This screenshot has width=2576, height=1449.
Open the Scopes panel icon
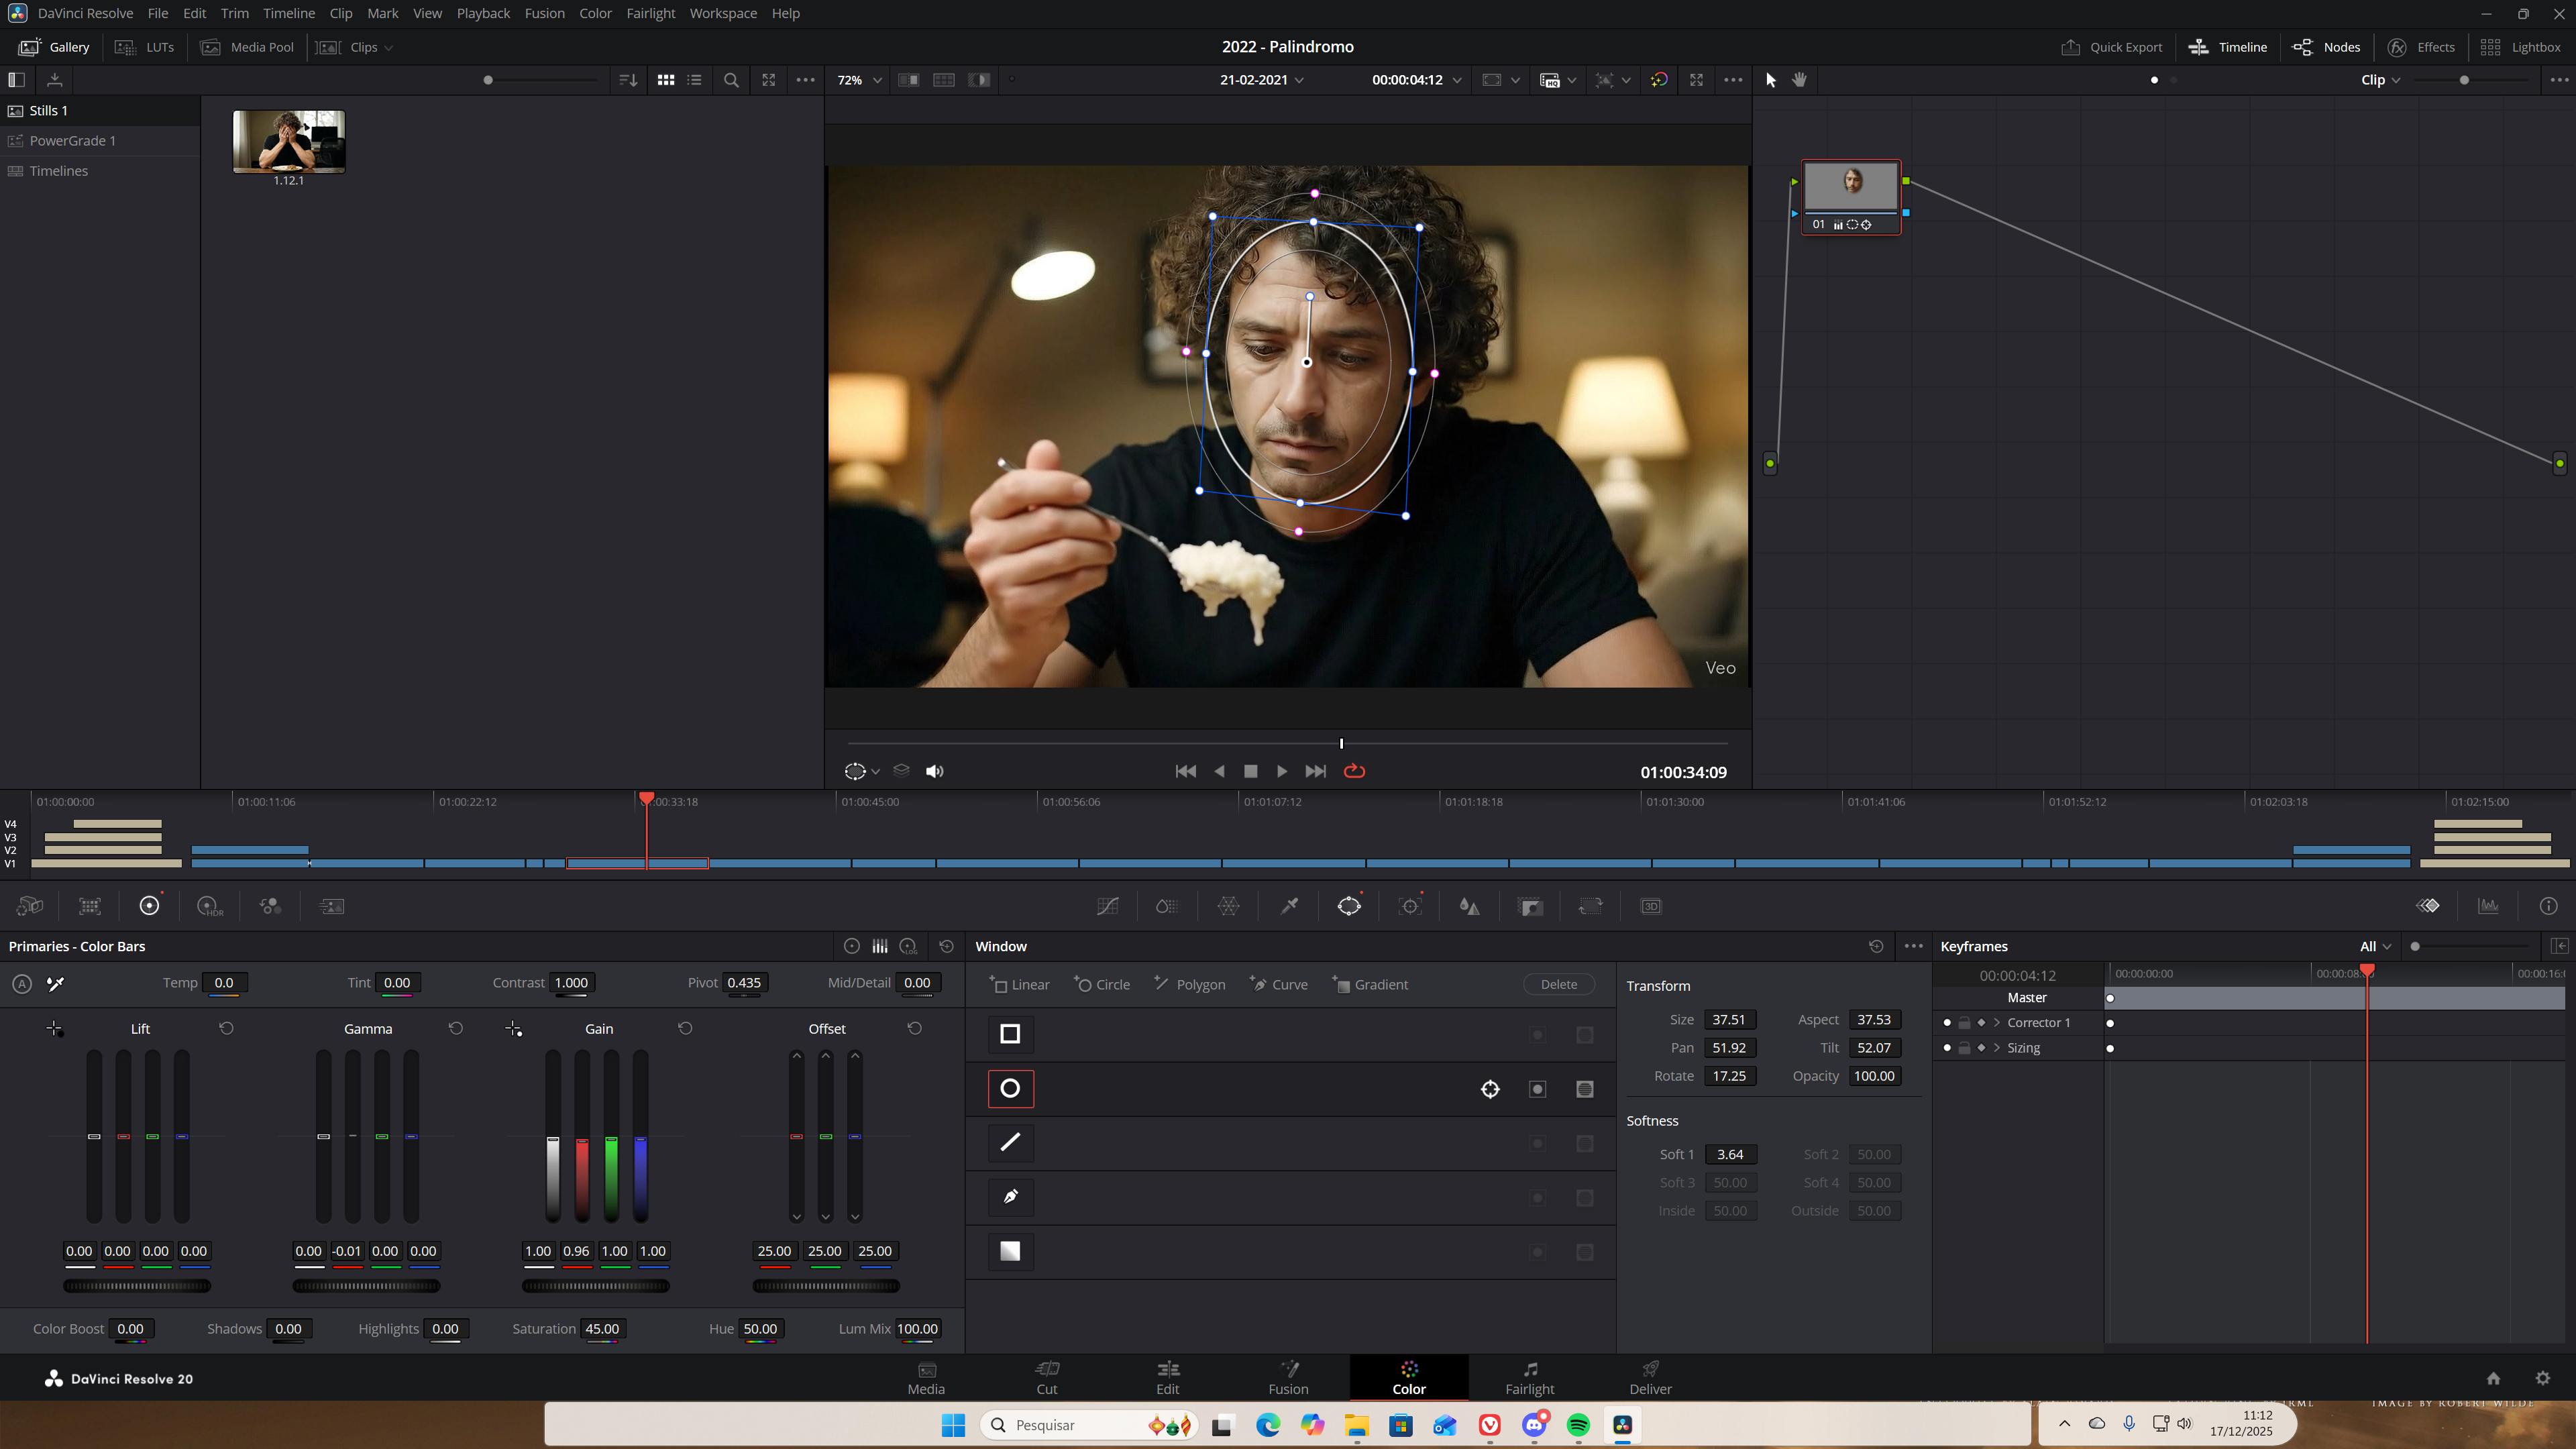pos(2488,906)
